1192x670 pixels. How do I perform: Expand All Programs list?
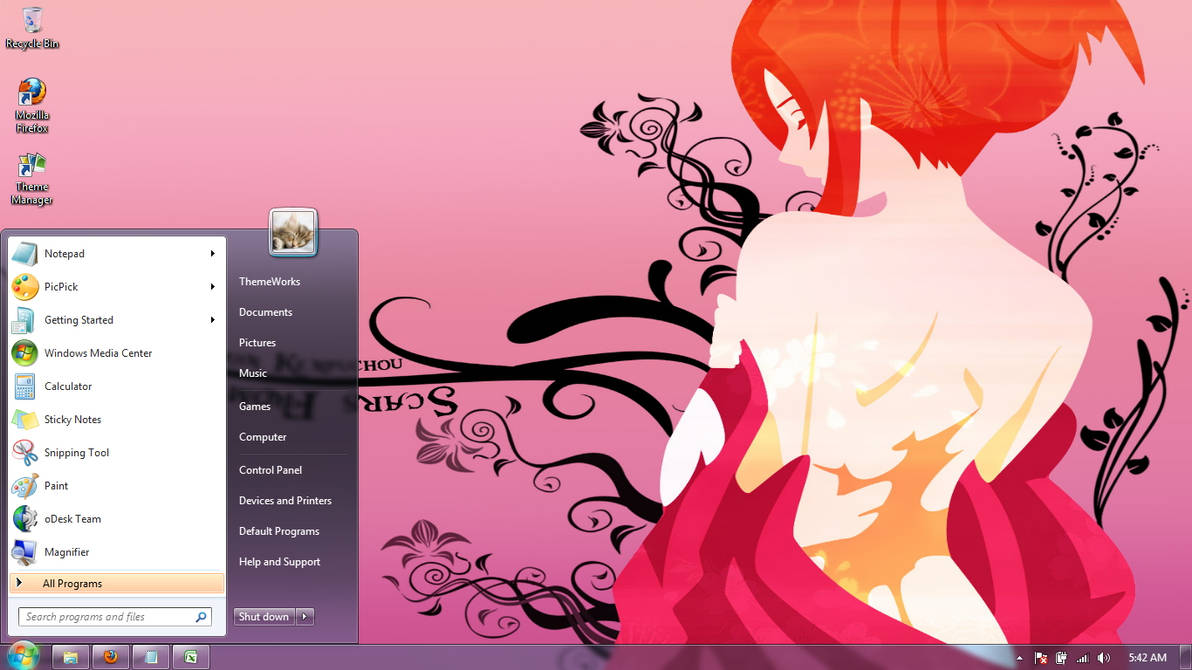point(117,583)
